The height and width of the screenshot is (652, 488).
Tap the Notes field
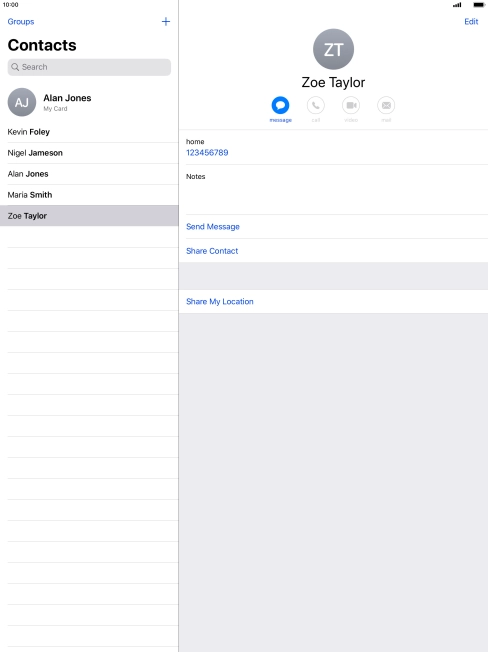point(333,190)
